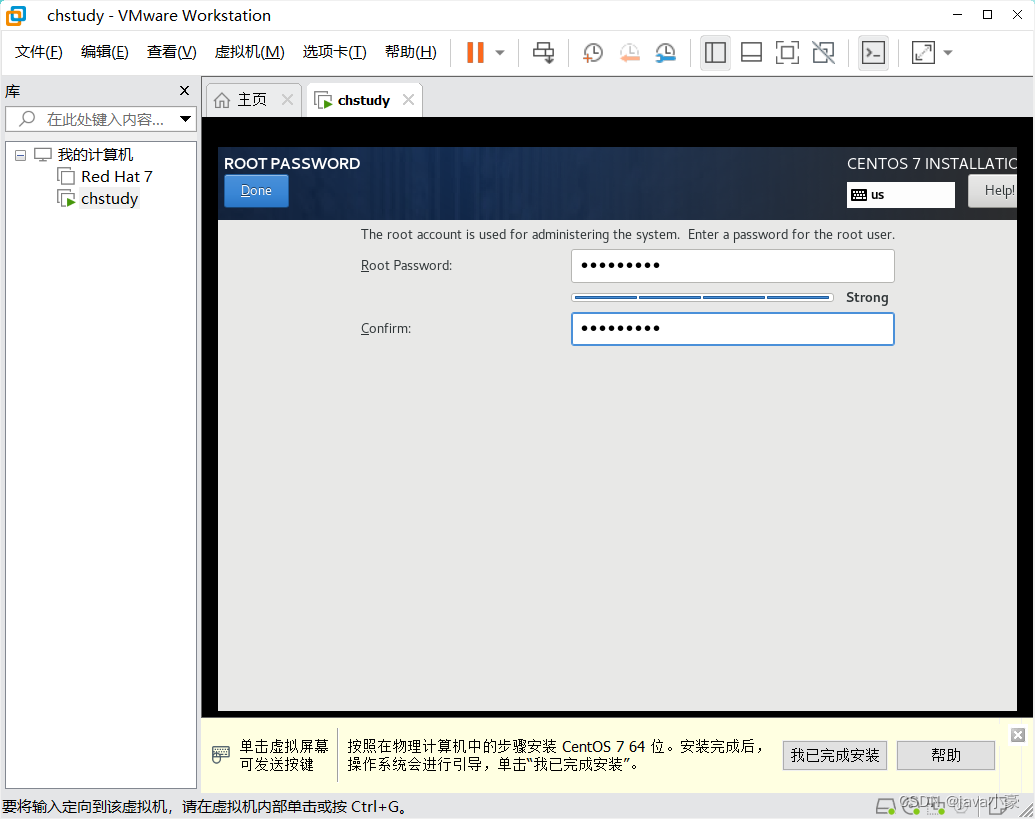Close the chstudy tab

409,100
